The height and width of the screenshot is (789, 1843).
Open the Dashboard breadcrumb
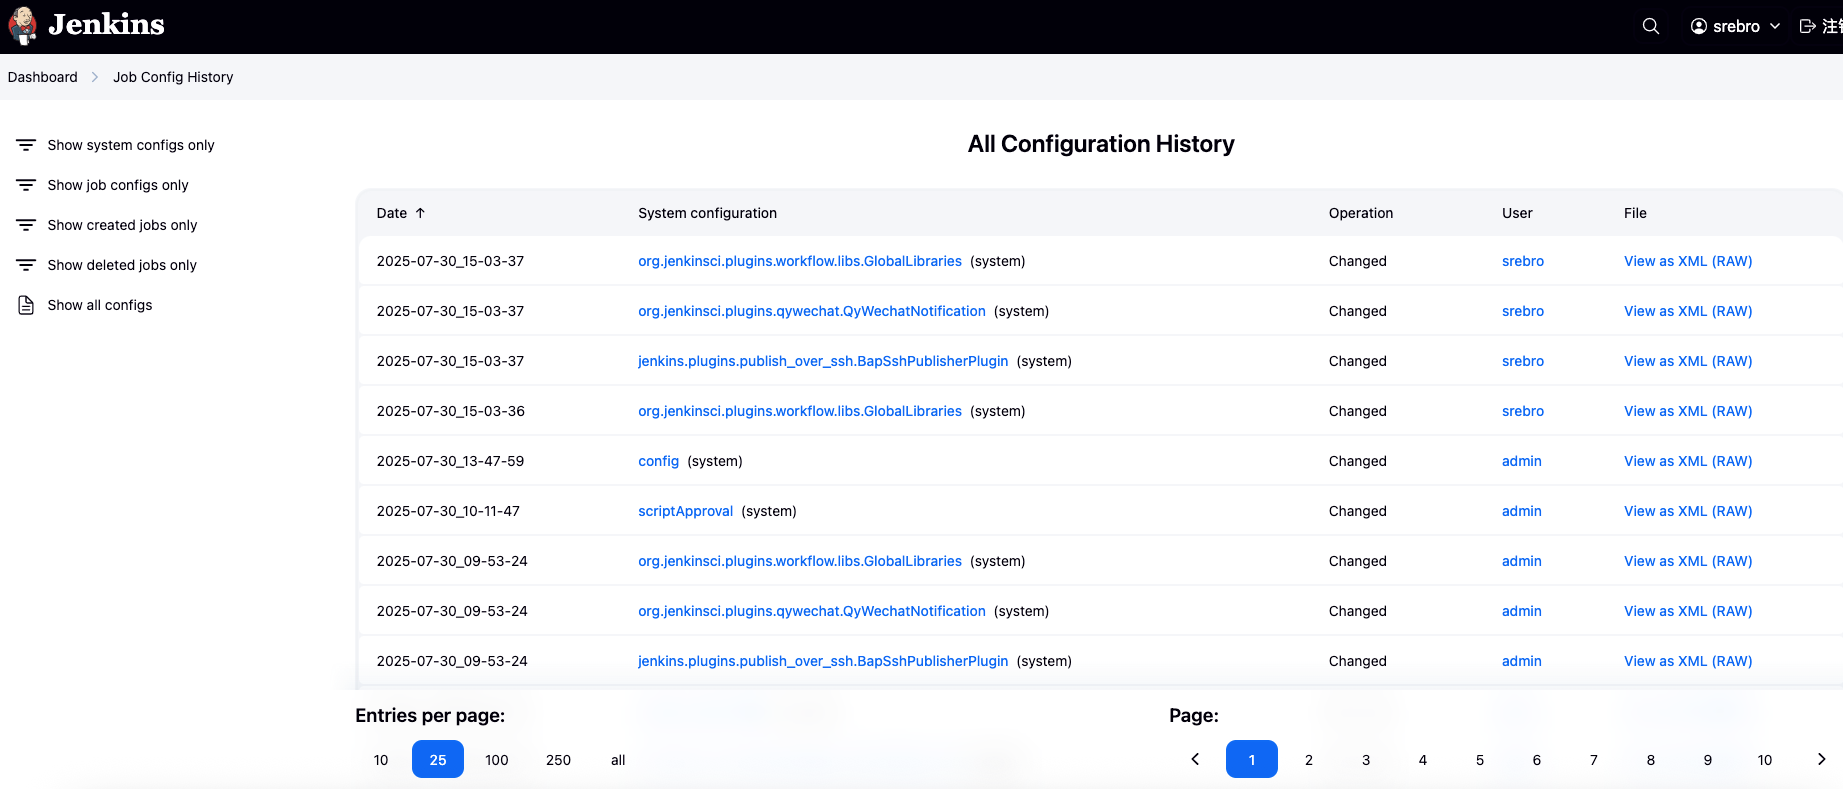(42, 77)
